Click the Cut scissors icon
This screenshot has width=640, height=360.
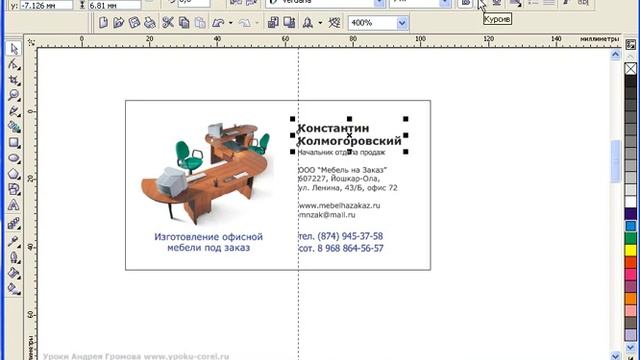[168, 23]
